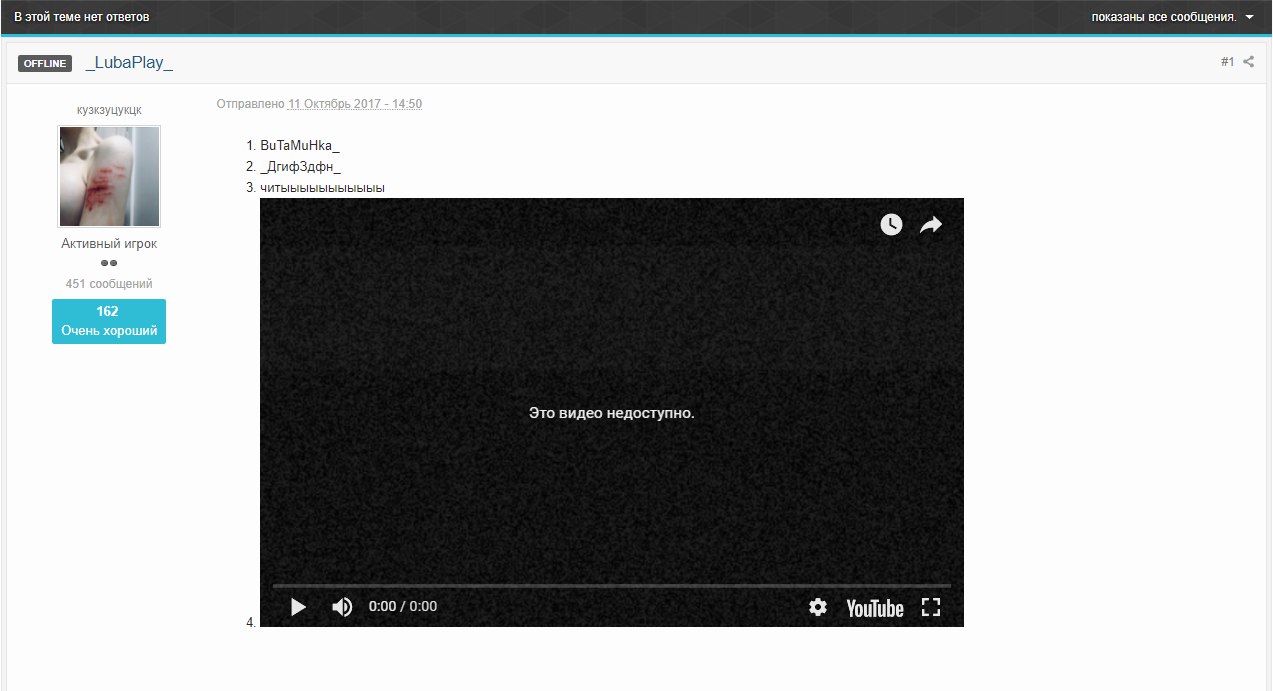Click the #1 post permalink
Image resolution: width=1273 pixels, height=691 pixels.
[x=1227, y=62]
